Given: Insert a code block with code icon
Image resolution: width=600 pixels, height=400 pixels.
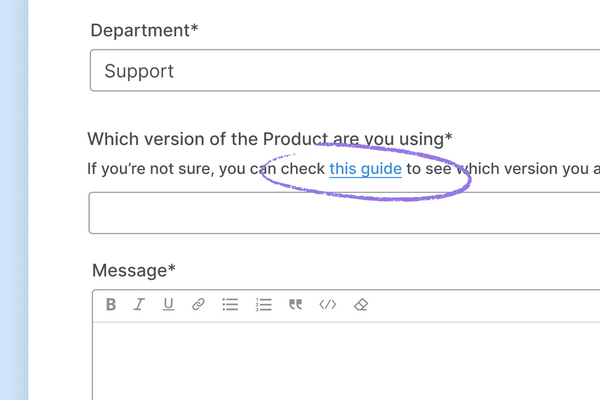Looking at the screenshot, I should pyautogui.click(x=327, y=305).
